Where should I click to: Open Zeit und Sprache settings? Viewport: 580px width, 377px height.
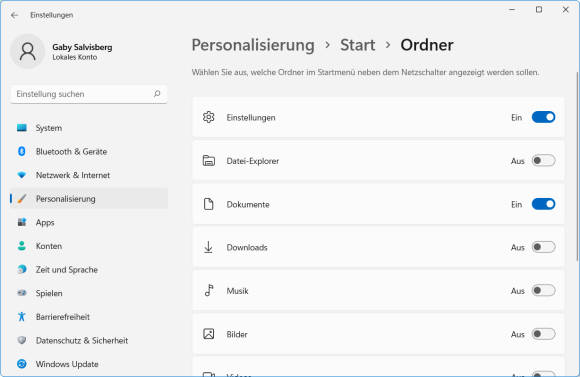click(x=89, y=269)
